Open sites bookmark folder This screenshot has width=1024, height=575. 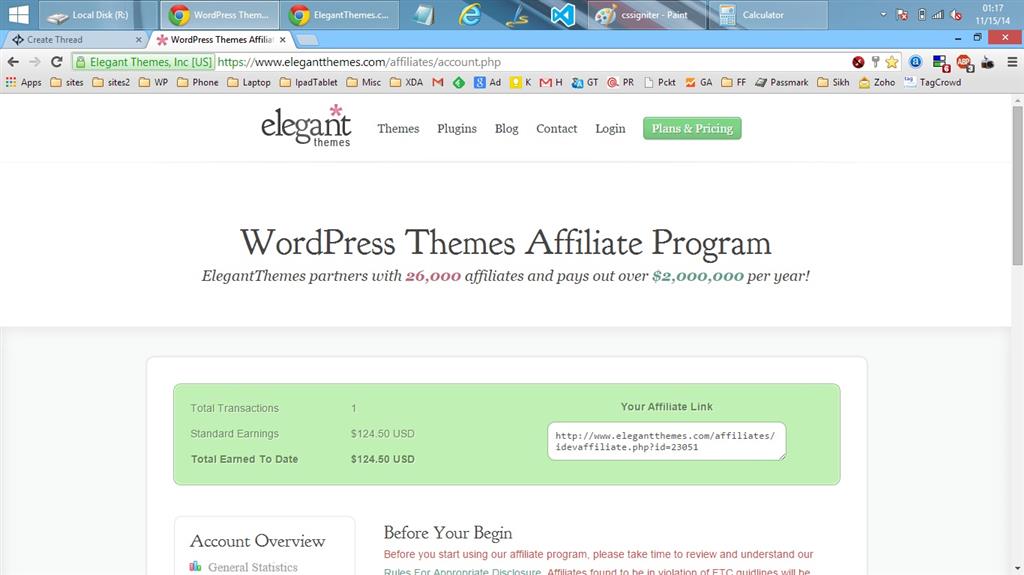coord(67,82)
